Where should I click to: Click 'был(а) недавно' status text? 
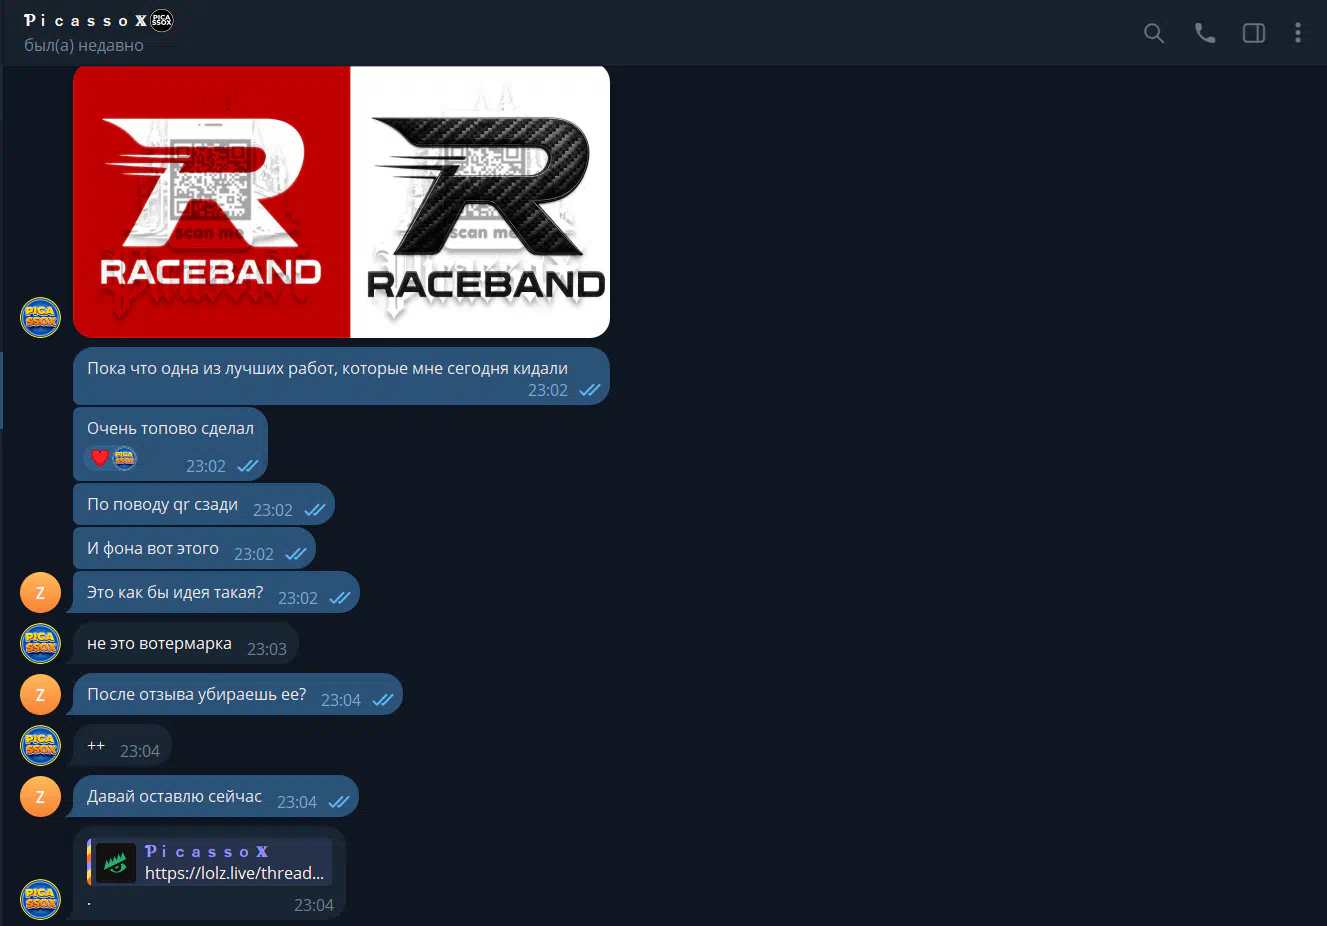[84, 46]
